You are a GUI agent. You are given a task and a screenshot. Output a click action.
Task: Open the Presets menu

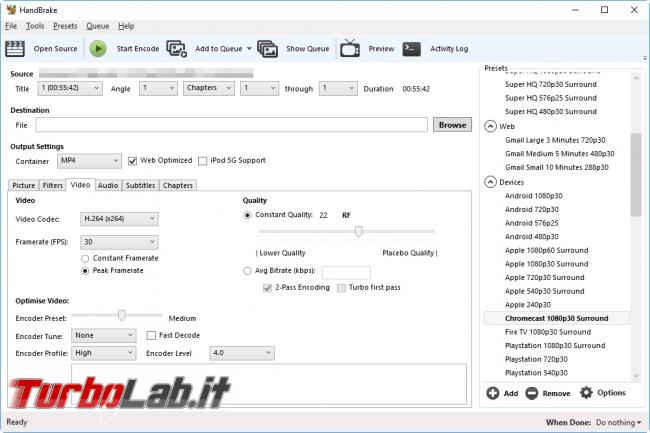(x=65, y=26)
